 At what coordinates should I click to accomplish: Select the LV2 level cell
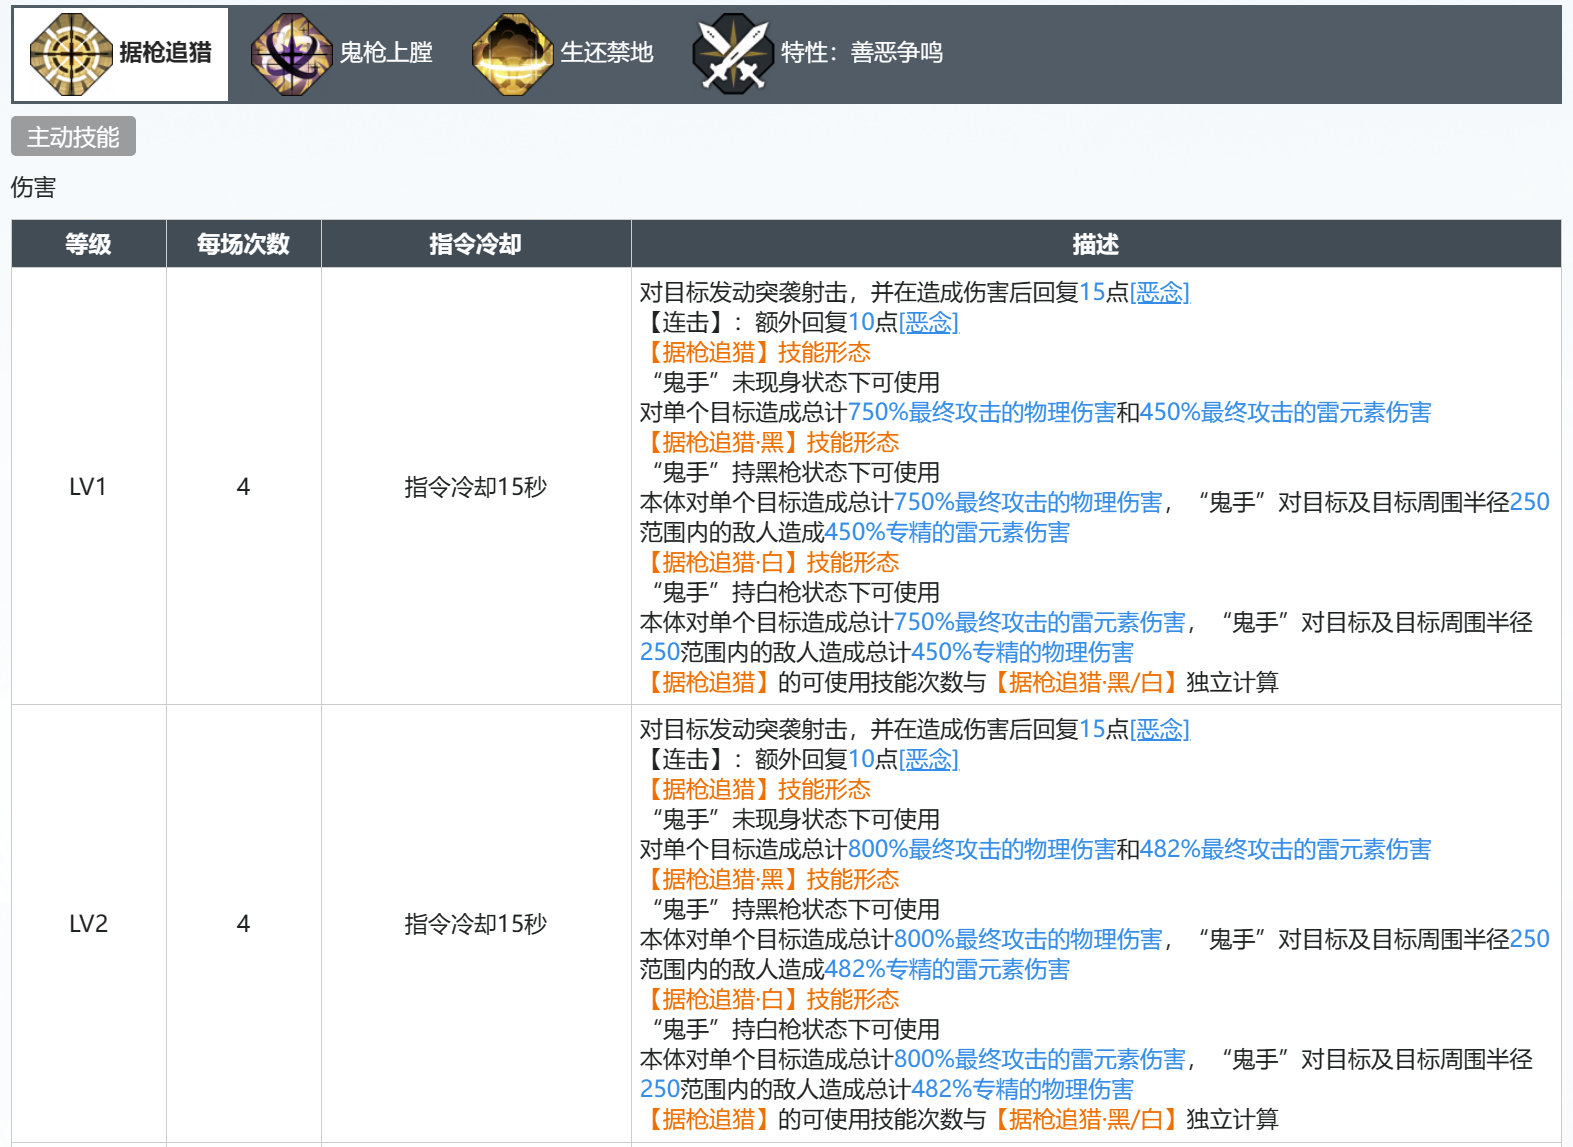click(88, 924)
